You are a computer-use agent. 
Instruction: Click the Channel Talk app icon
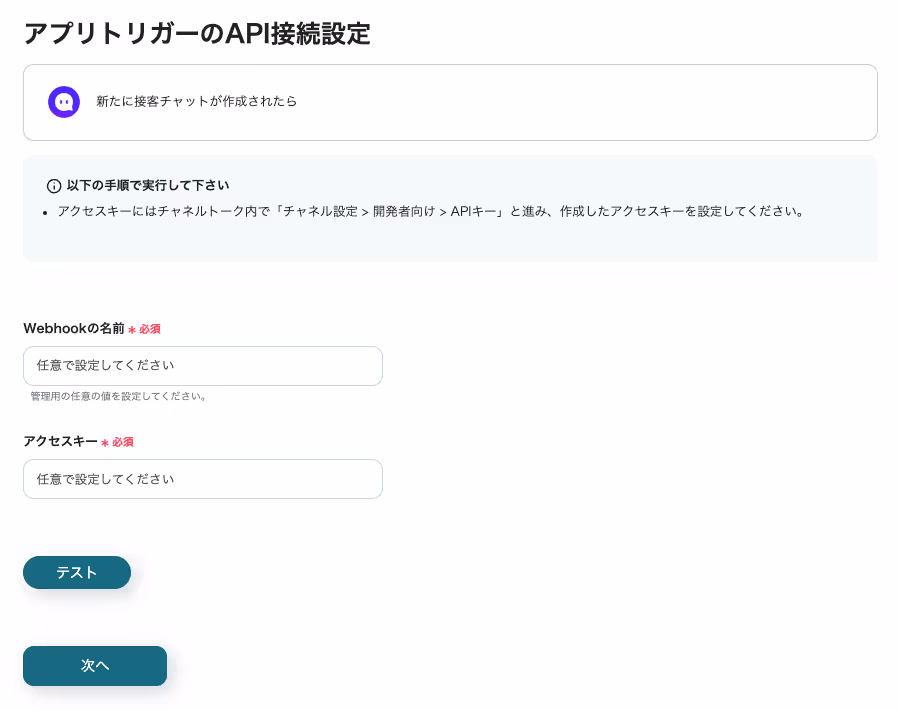tap(64, 102)
